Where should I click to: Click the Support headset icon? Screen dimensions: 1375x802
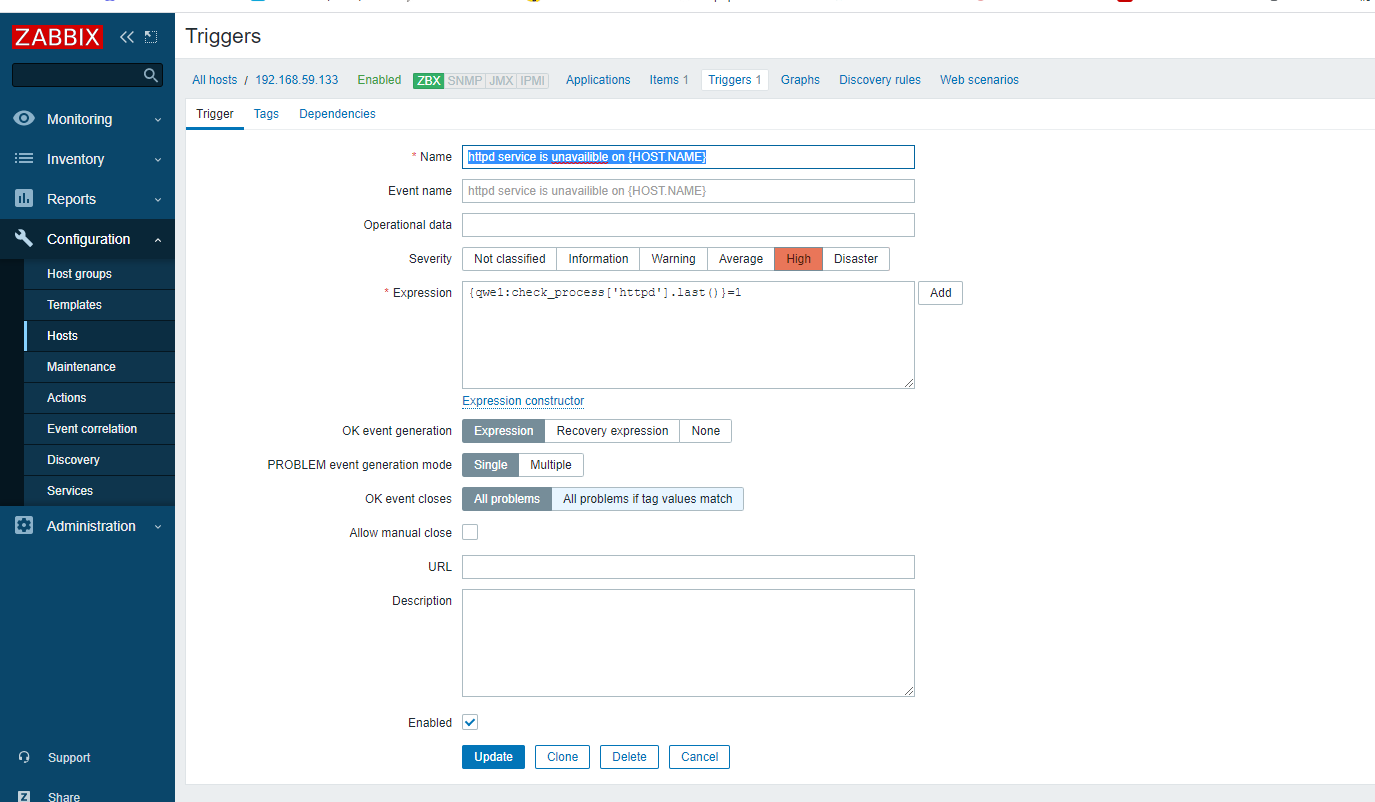pyautogui.click(x=24, y=758)
